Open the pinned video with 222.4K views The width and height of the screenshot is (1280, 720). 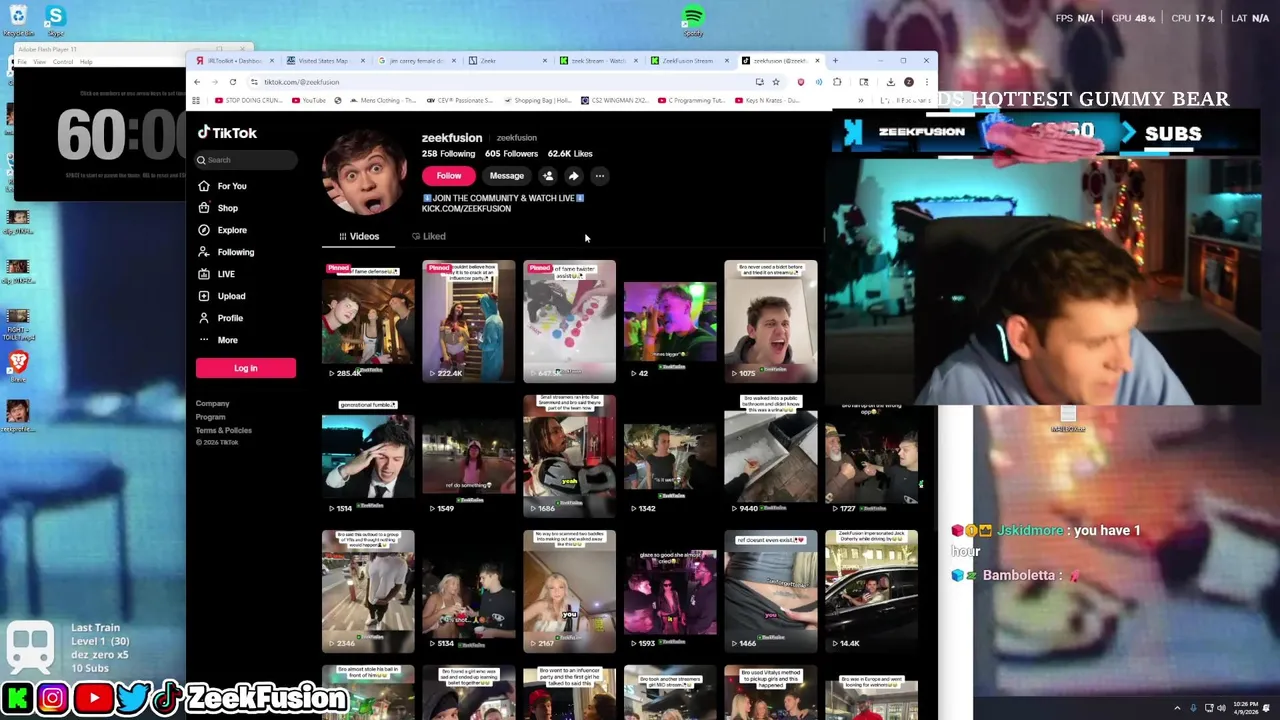point(469,321)
